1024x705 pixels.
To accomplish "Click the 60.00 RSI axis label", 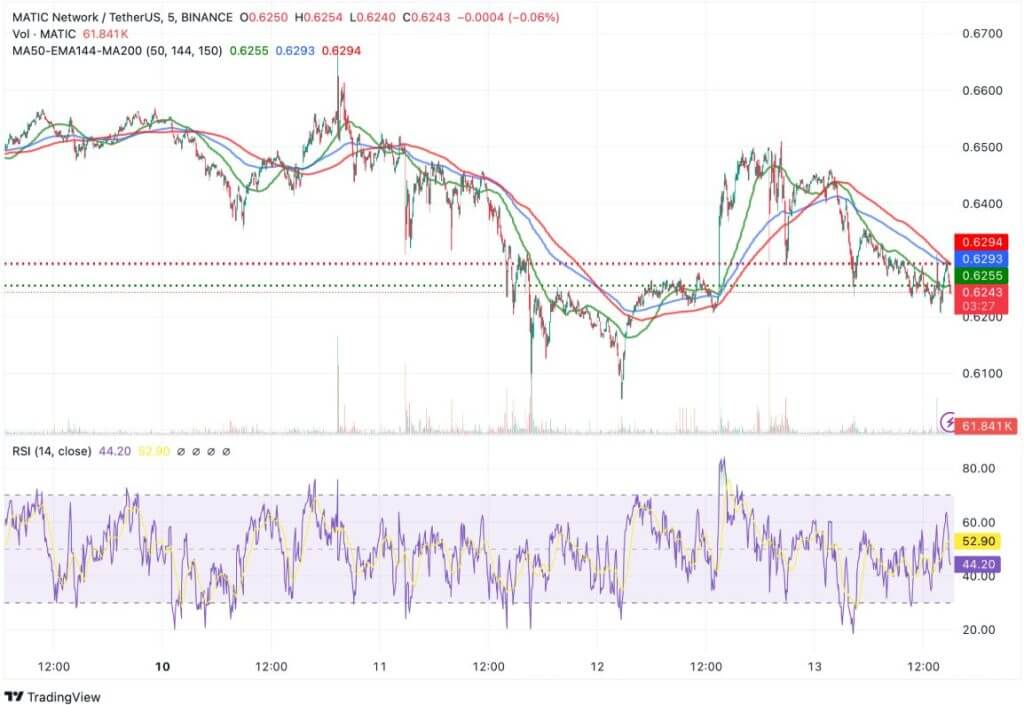I will pyautogui.click(x=978, y=522).
